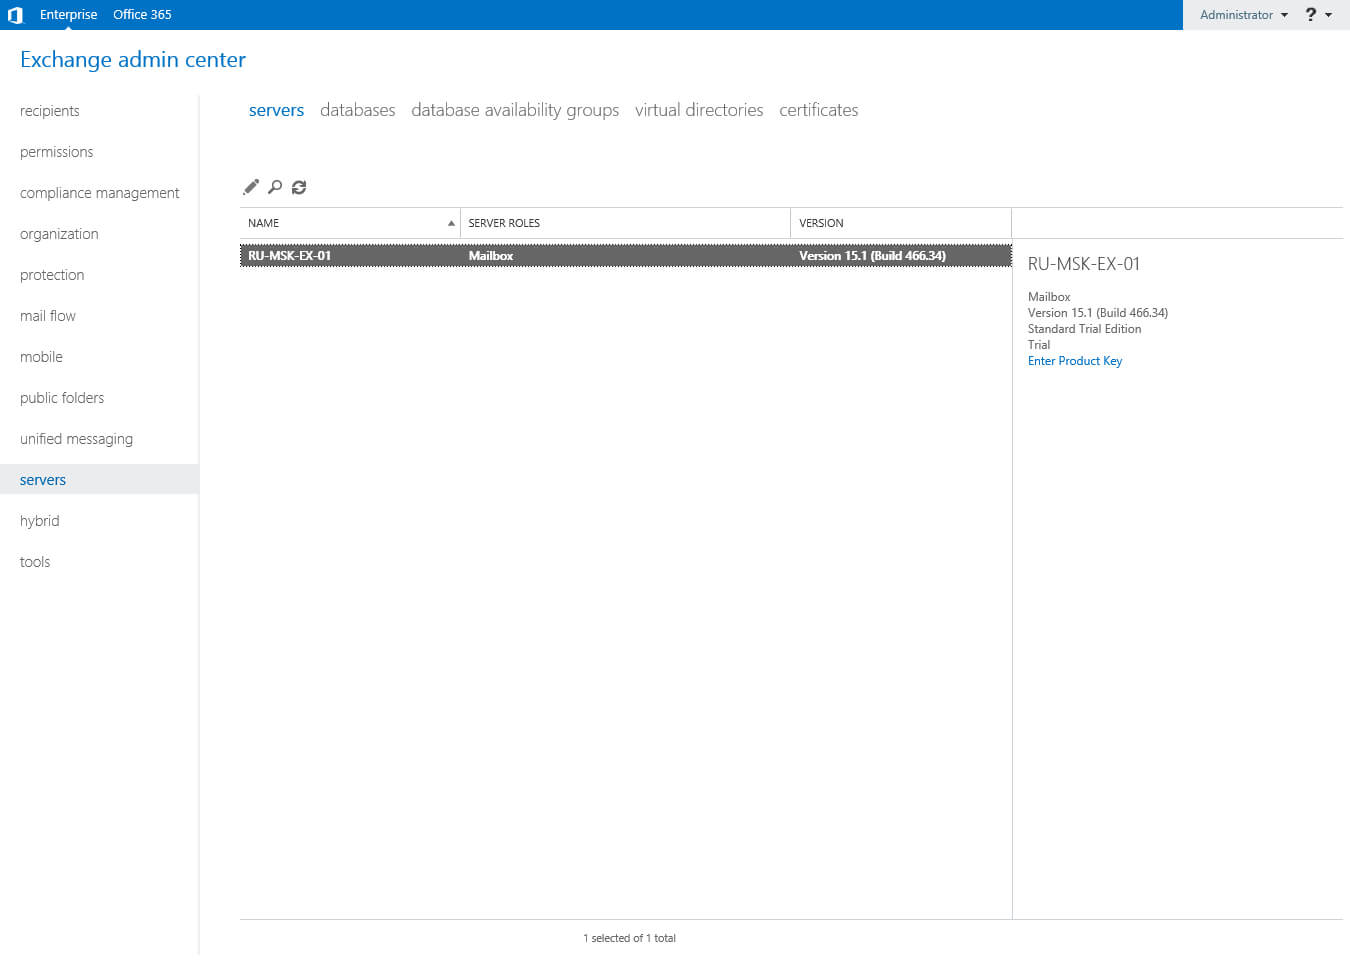Open unified messaging section
1350x970 pixels.
(76, 439)
